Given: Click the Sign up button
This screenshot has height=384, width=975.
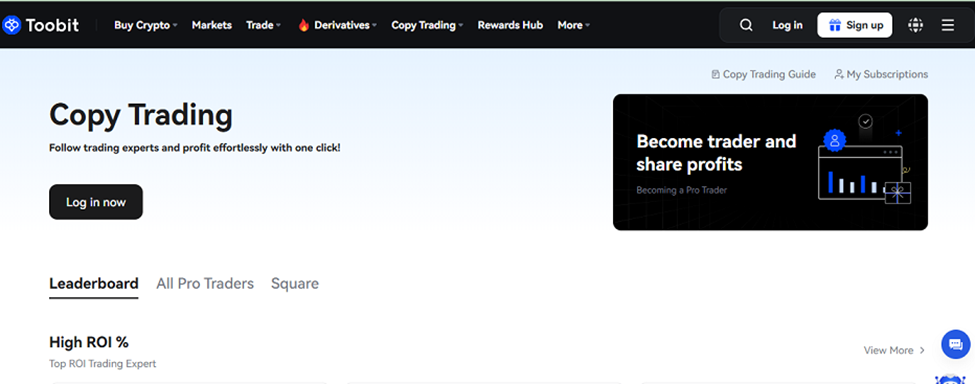Looking at the screenshot, I should pyautogui.click(x=855, y=25).
